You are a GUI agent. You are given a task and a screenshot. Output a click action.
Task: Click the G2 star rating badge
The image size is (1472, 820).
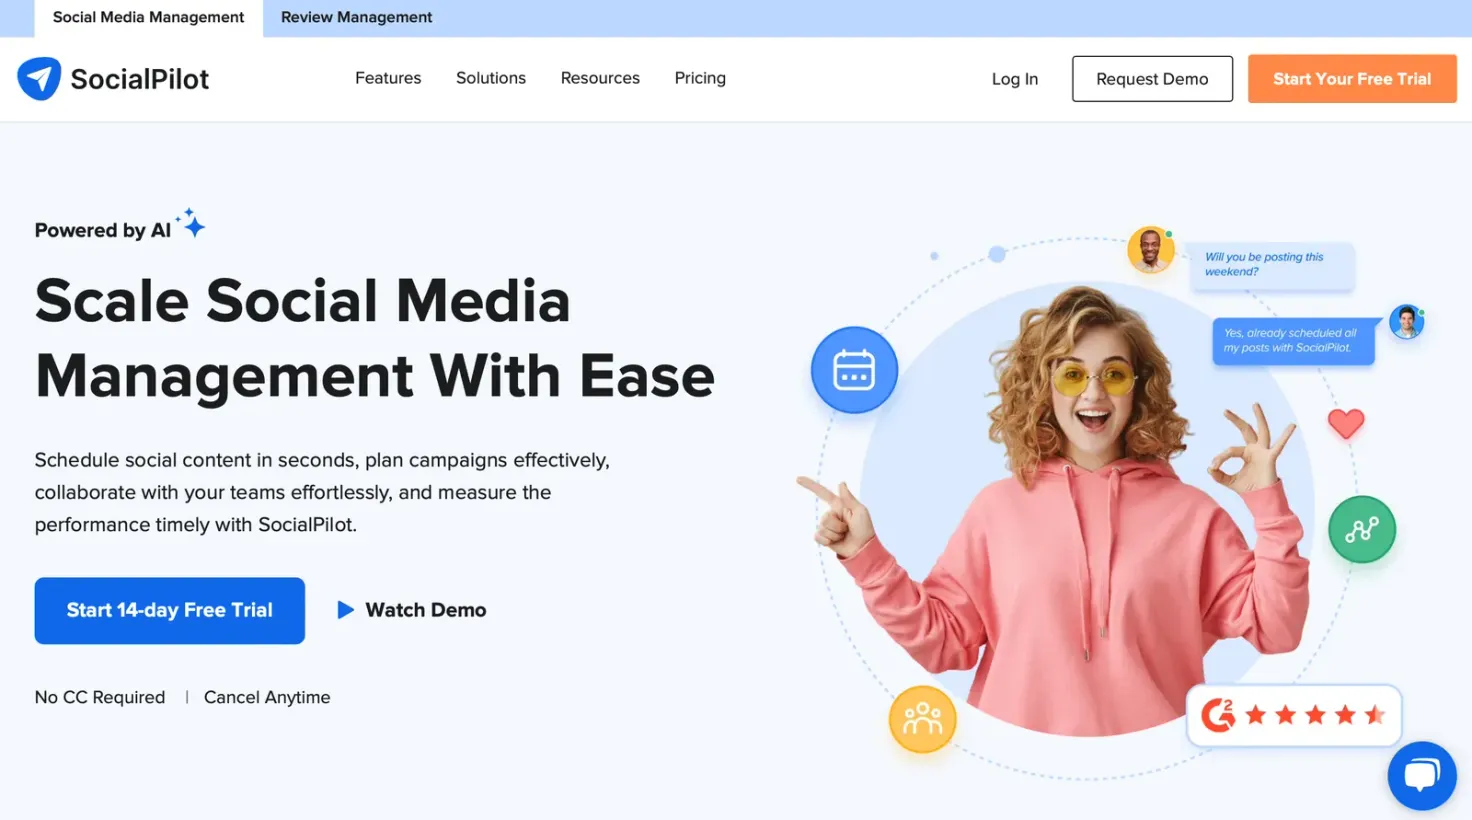click(x=1294, y=715)
